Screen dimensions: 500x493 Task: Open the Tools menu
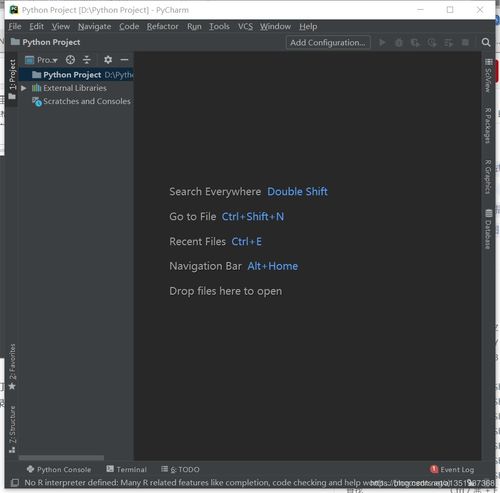[x=219, y=26]
